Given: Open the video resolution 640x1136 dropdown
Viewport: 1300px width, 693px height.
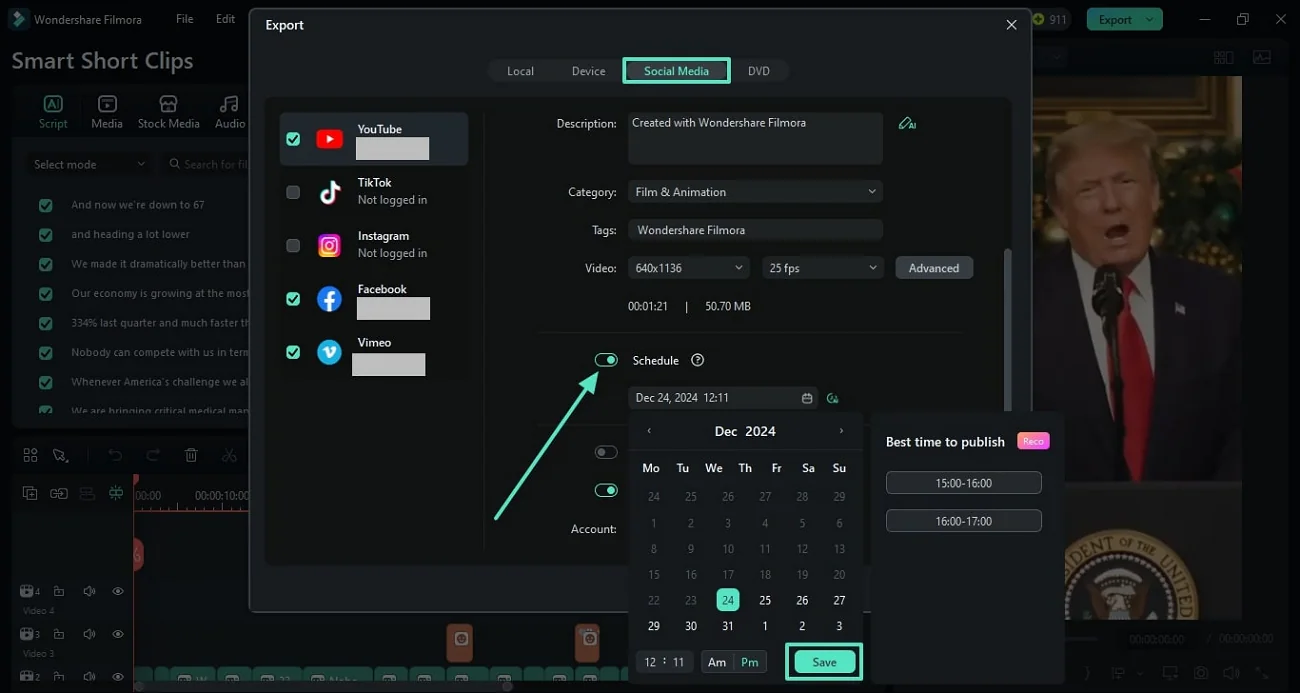Looking at the screenshot, I should [689, 268].
